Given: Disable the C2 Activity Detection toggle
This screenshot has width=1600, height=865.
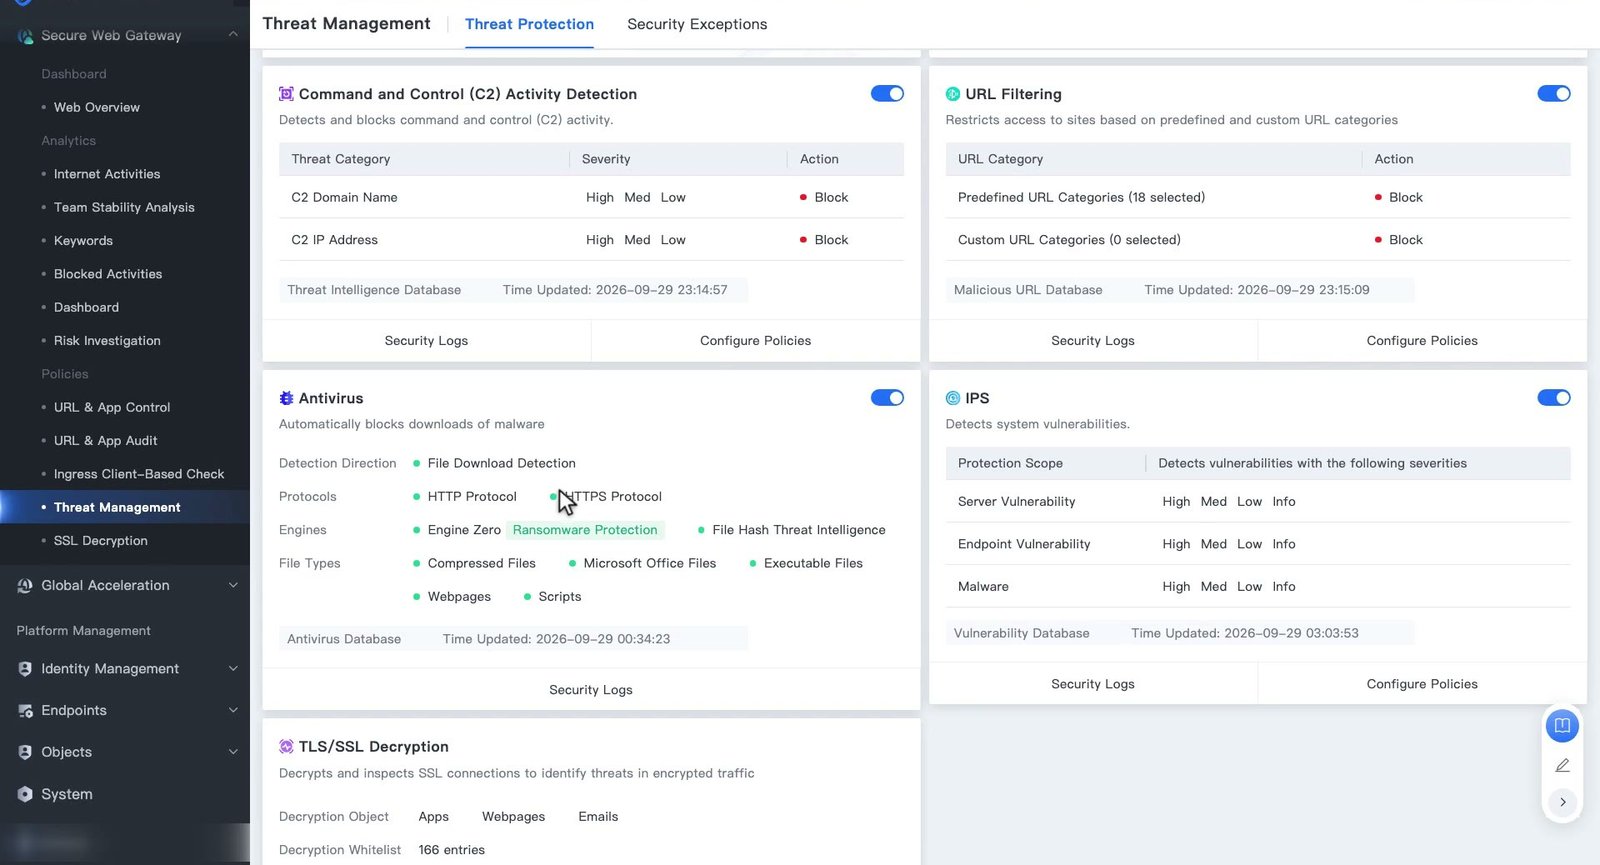Looking at the screenshot, I should point(887,94).
